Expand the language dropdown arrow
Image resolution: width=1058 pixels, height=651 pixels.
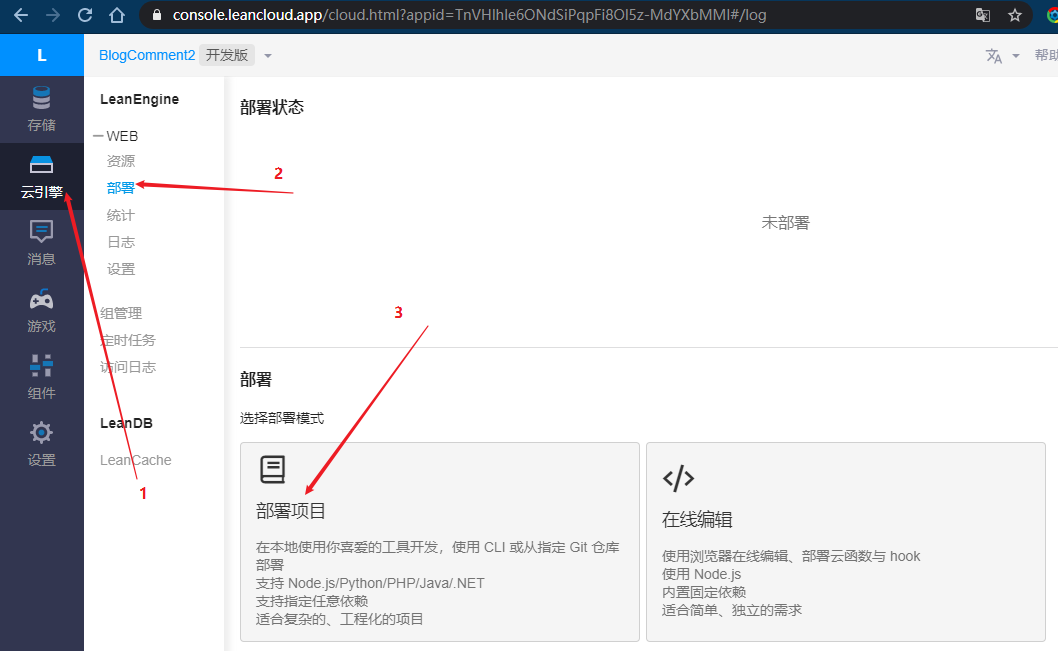tap(1016, 56)
